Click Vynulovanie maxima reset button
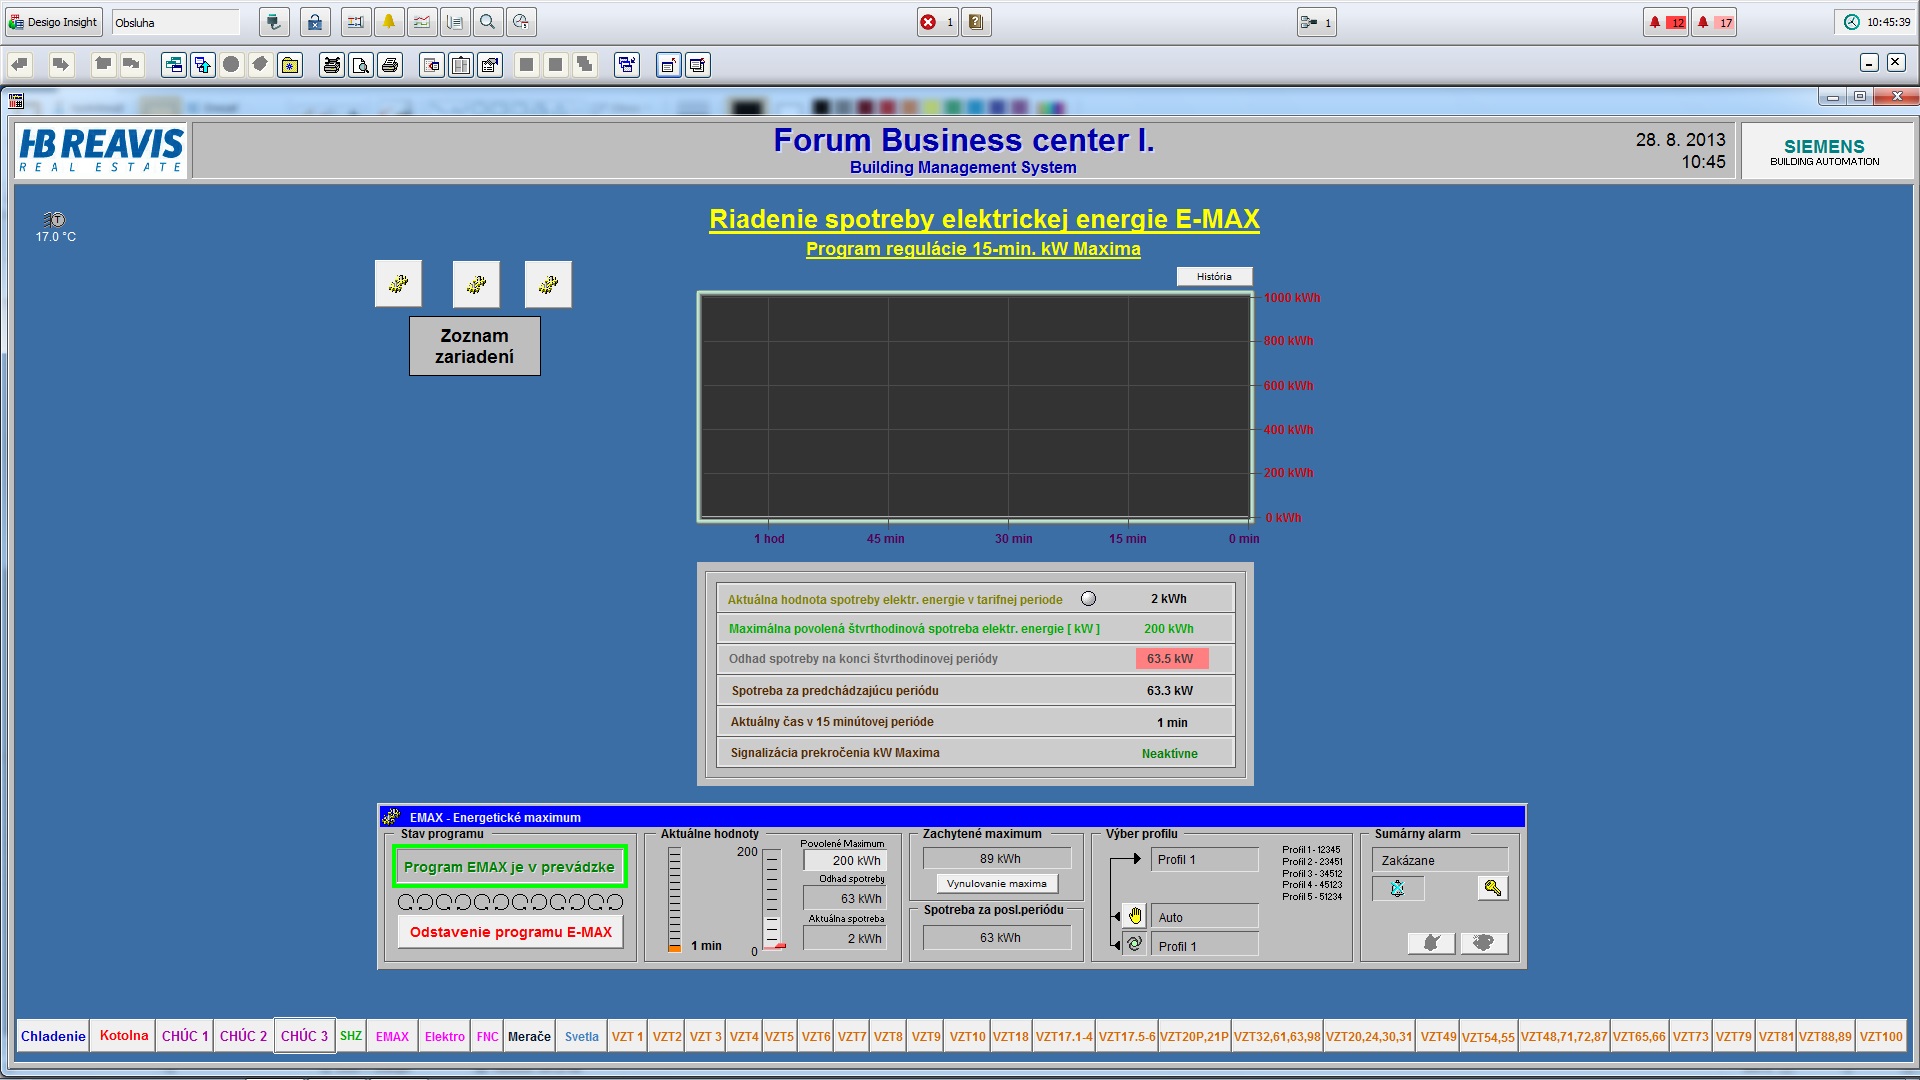 [x=997, y=884]
